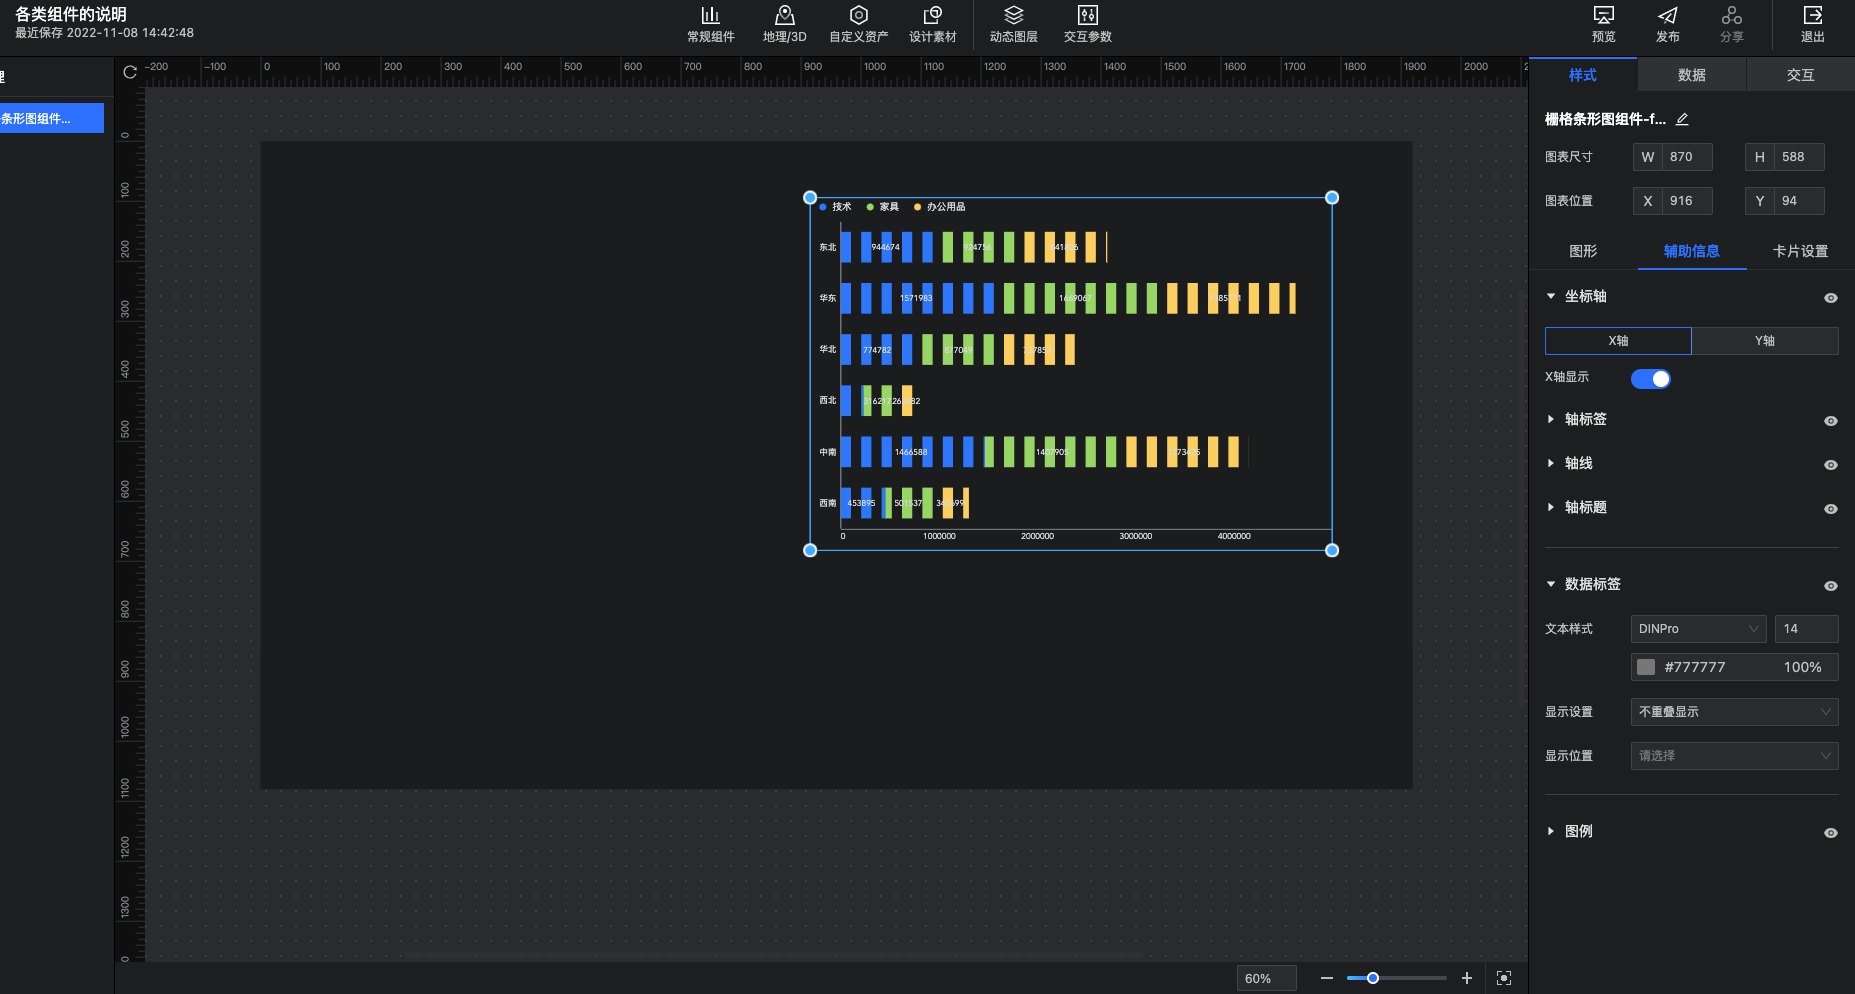Open the 不重叠显示 display setting dropdown

click(x=1734, y=712)
